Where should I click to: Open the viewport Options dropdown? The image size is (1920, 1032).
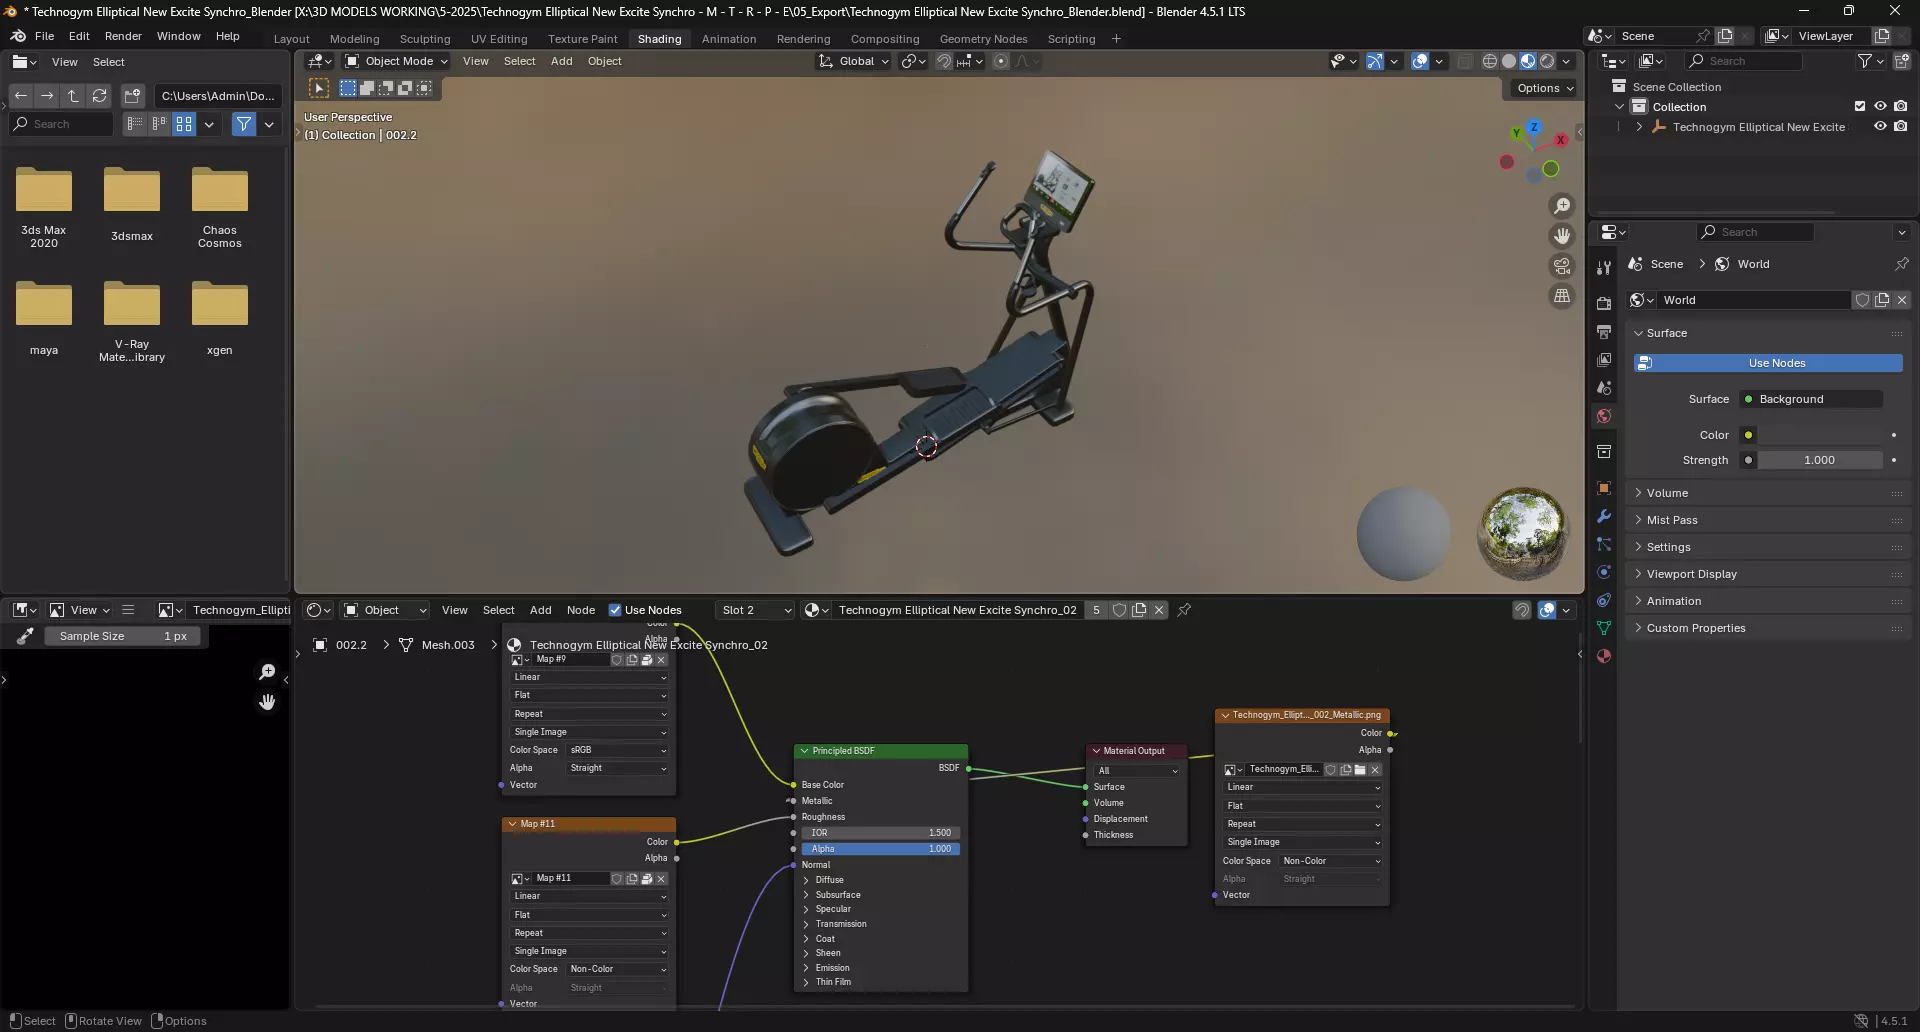(1545, 88)
